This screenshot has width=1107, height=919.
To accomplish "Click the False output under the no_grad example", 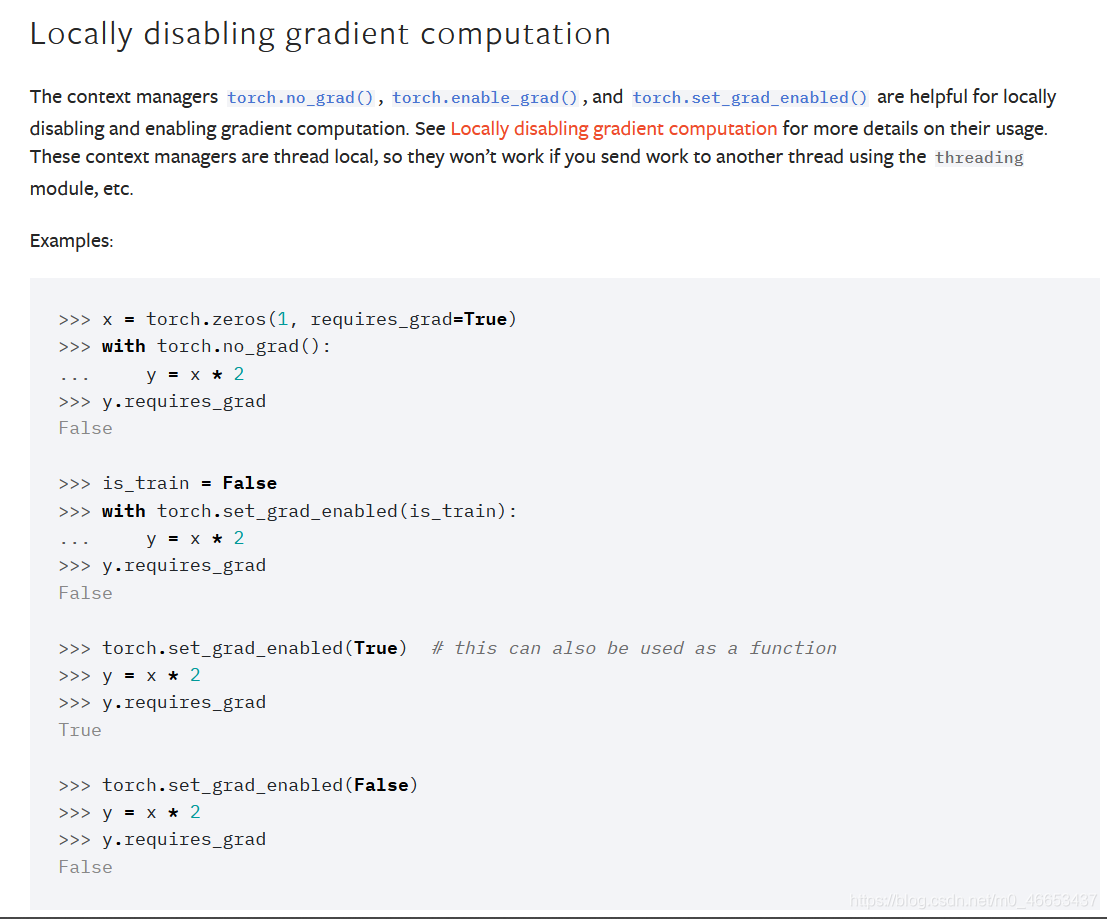I will click(x=85, y=428).
